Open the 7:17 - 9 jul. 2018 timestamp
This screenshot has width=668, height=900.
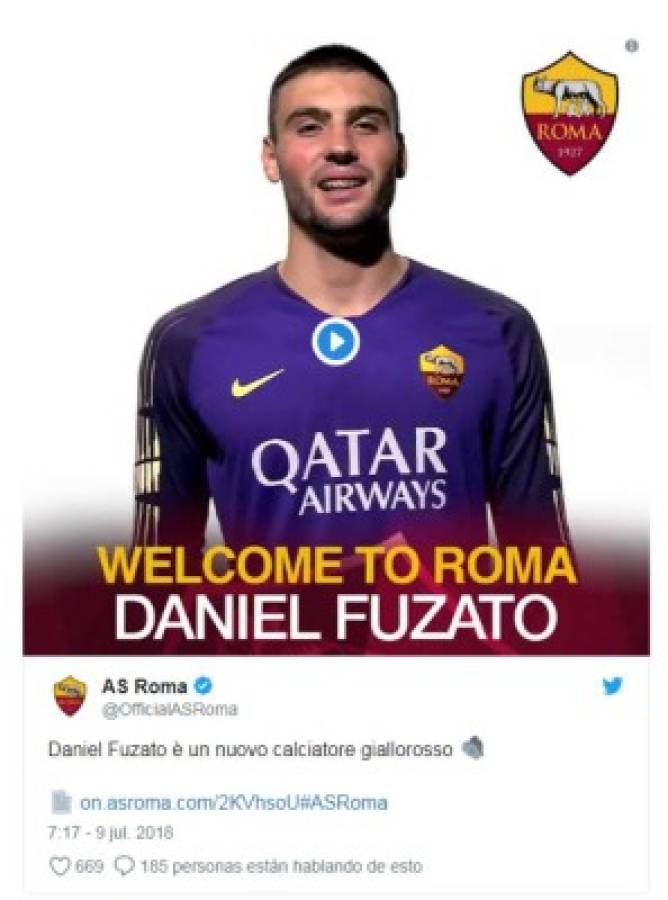point(110,832)
